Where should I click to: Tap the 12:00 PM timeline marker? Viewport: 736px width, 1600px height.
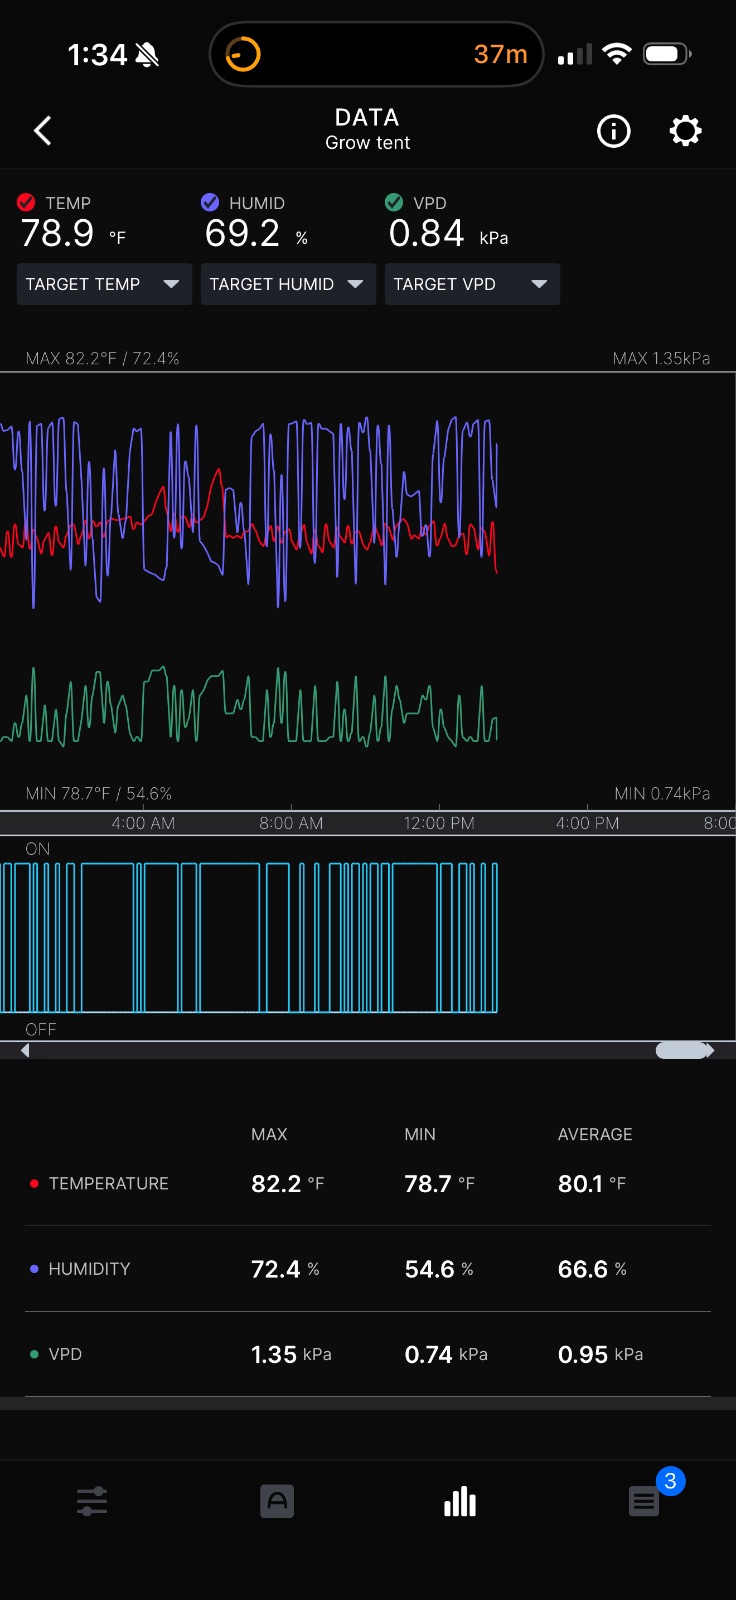tap(439, 823)
